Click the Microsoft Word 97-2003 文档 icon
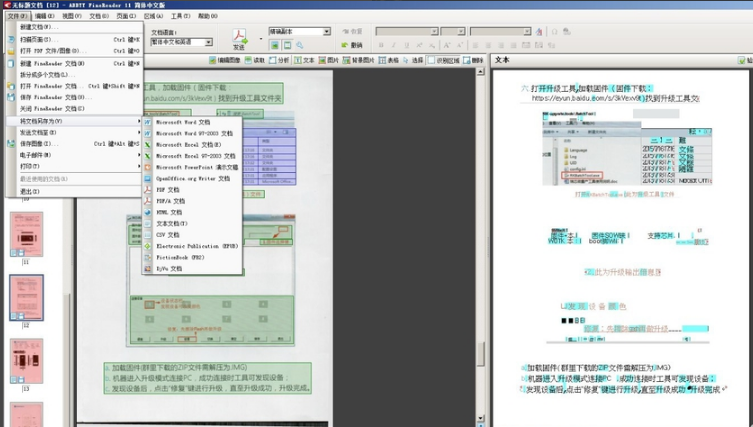 click(x=148, y=134)
